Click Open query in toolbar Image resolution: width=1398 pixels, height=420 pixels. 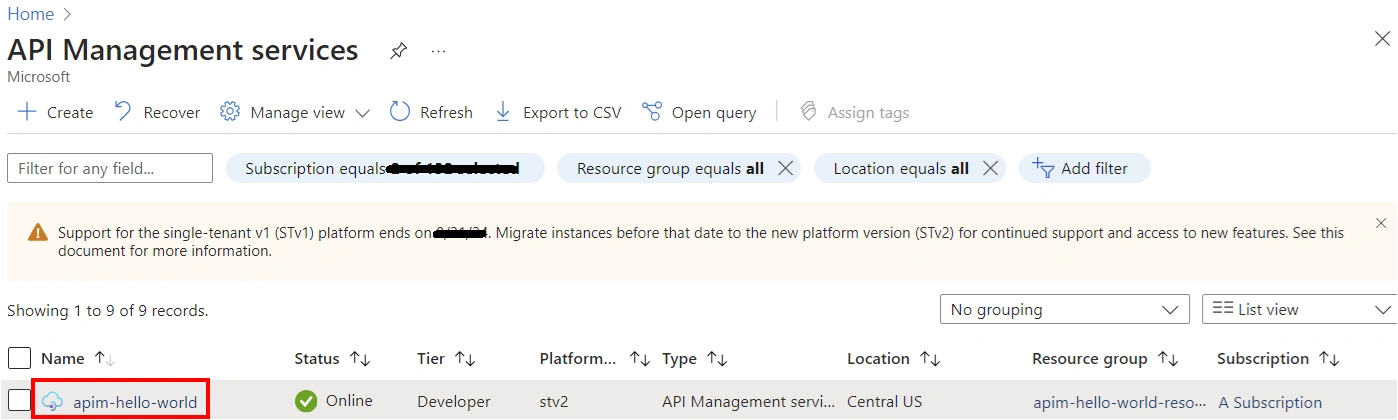click(x=699, y=112)
